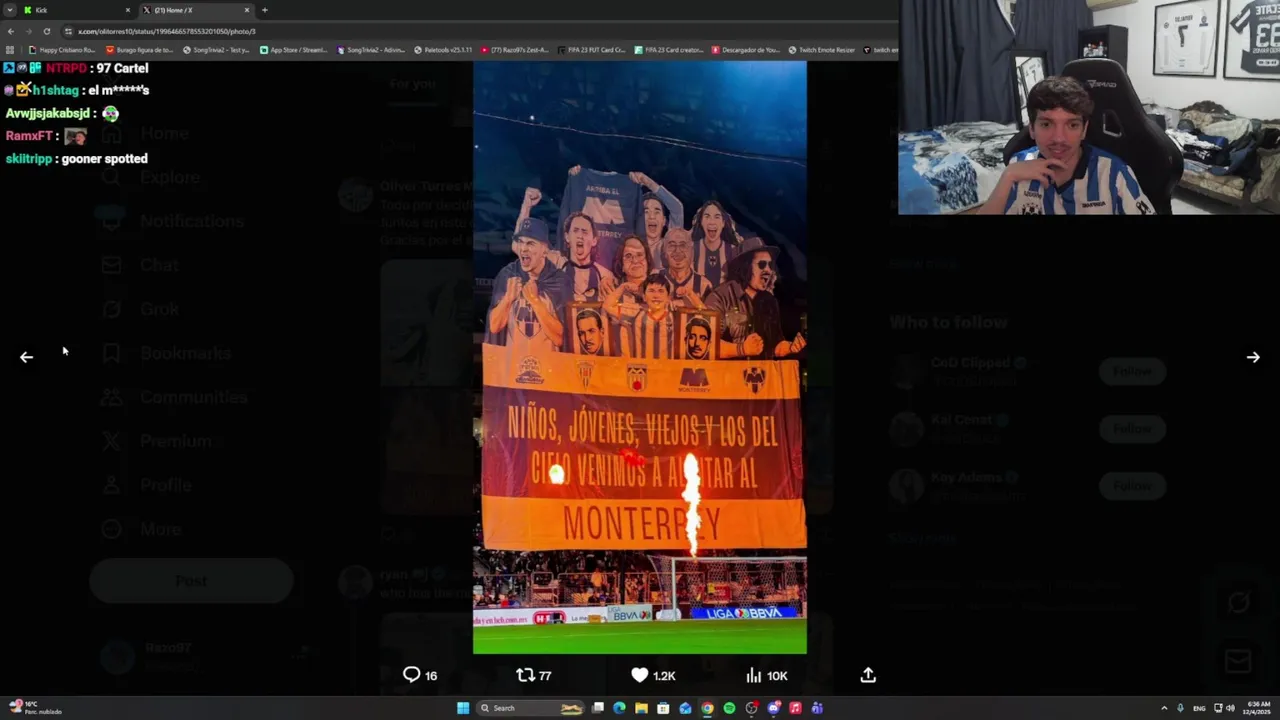1280x720 pixels.
Task: Open SongTrivia2 - Admin bookmark
Action: [x=371, y=50]
